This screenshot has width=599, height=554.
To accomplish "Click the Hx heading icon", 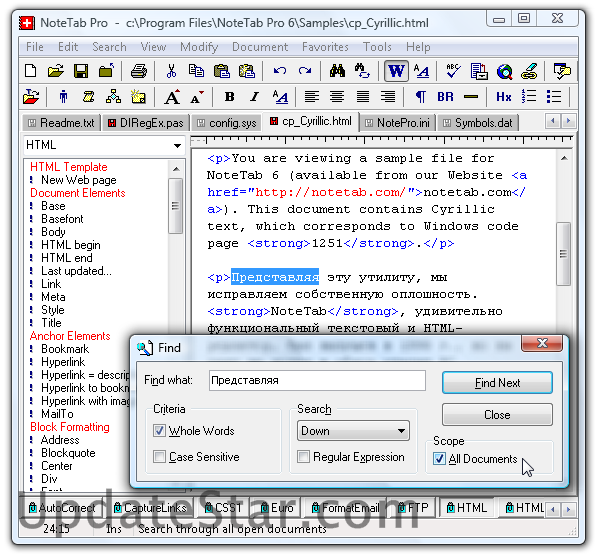I will (x=503, y=97).
